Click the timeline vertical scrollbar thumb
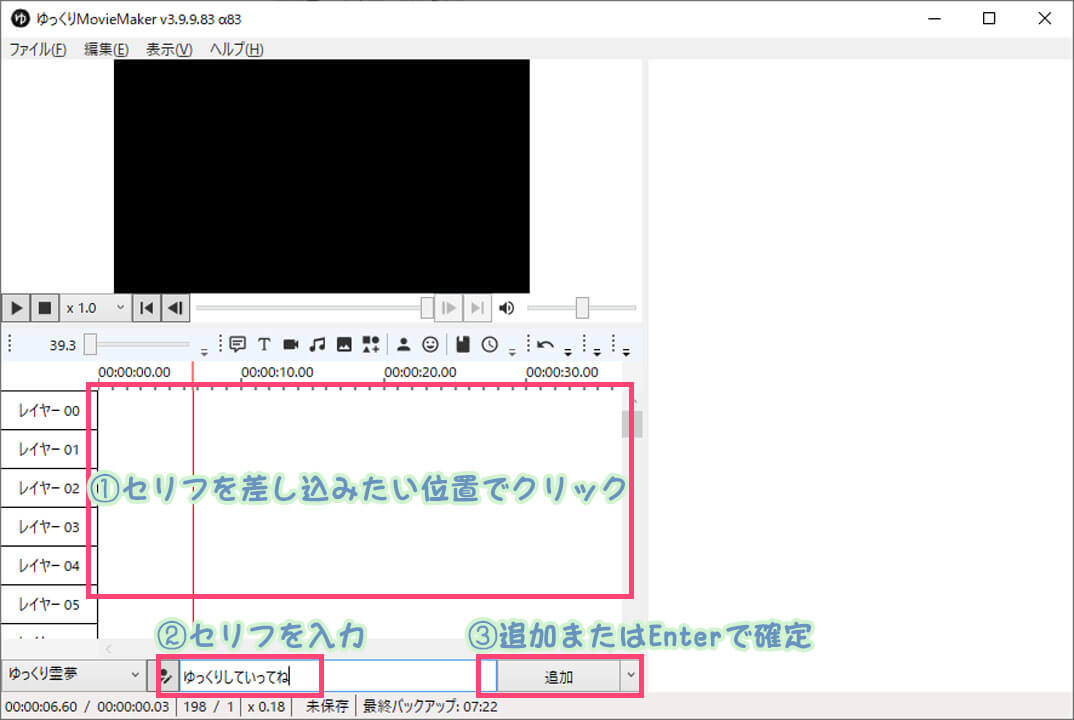Viewport: 1074px width, 720px height. point(632,423)
